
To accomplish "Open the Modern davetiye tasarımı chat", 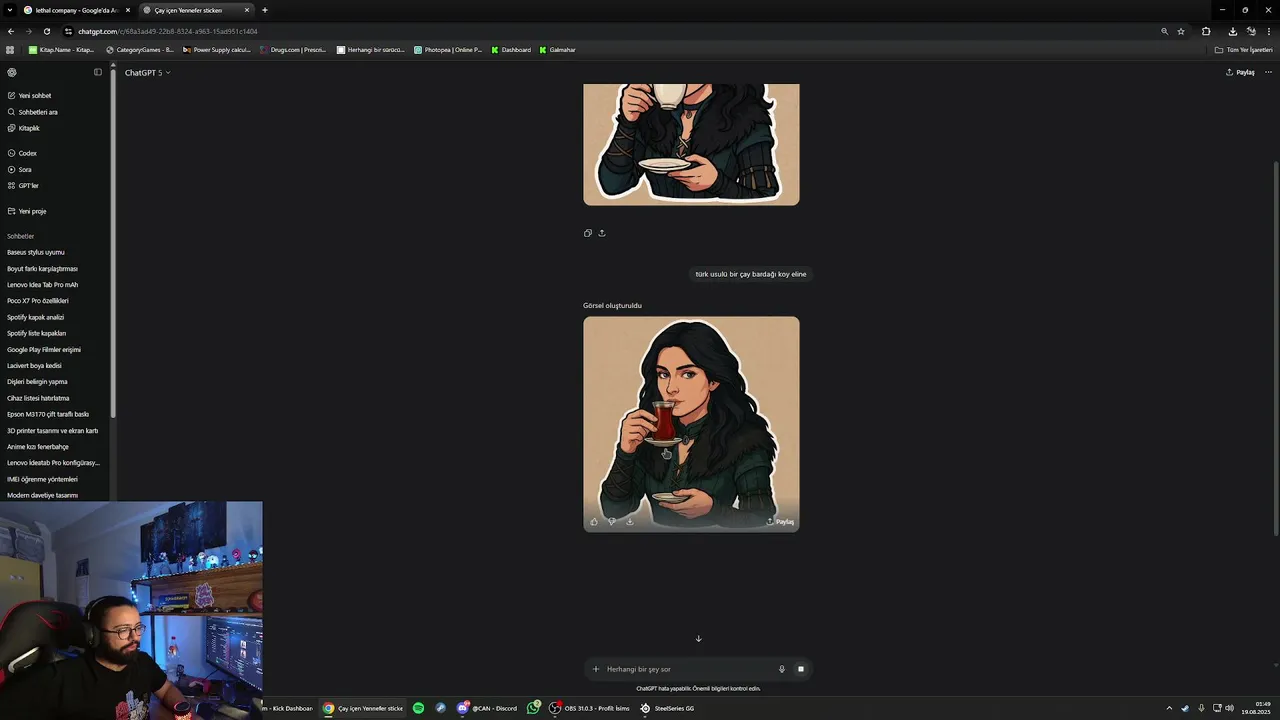I will click(x=42, y=495).
